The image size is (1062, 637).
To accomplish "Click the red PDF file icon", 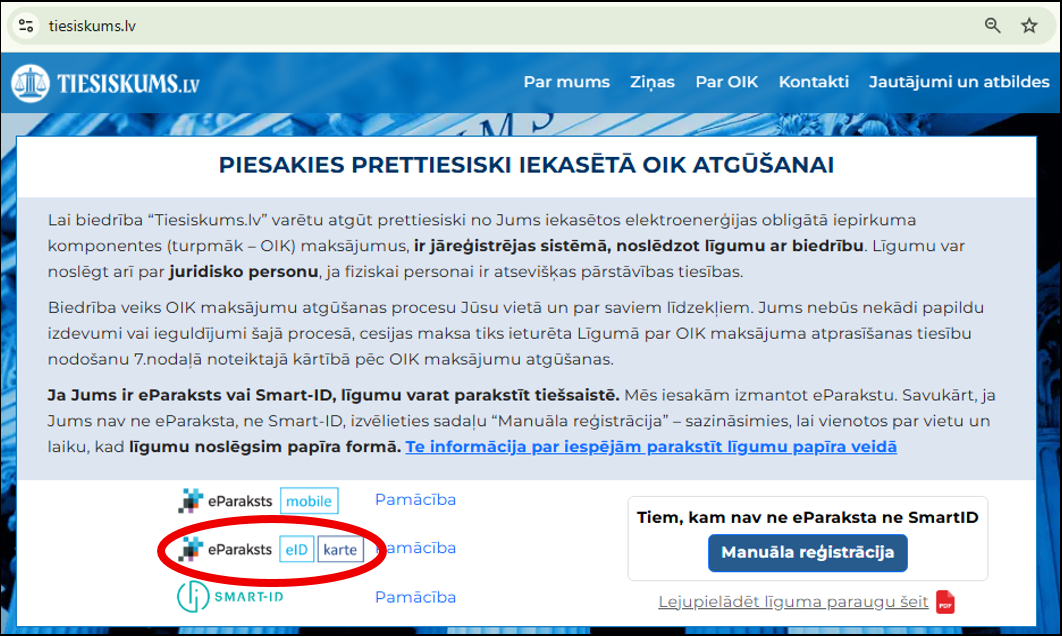I will (x=945, y=602).
